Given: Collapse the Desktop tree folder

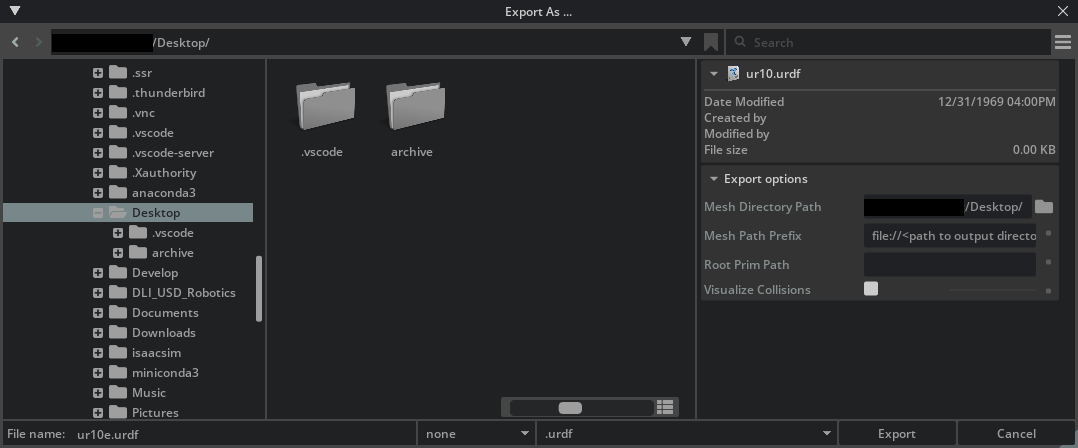Looking at the screenshot, I should tap(98, 213).
